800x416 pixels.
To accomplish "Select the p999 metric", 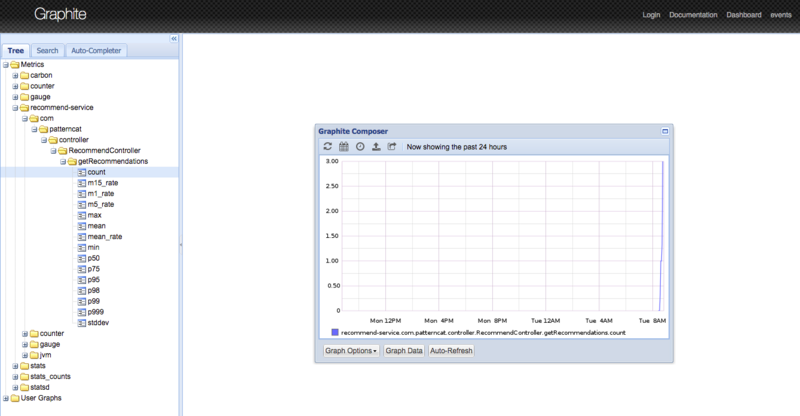I will [x=95, y=312].
